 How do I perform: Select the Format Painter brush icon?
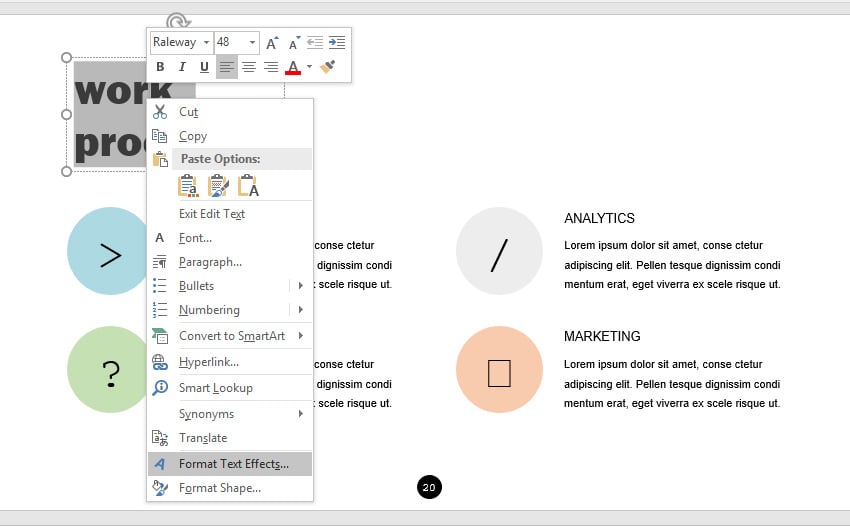tap(327, 67)
